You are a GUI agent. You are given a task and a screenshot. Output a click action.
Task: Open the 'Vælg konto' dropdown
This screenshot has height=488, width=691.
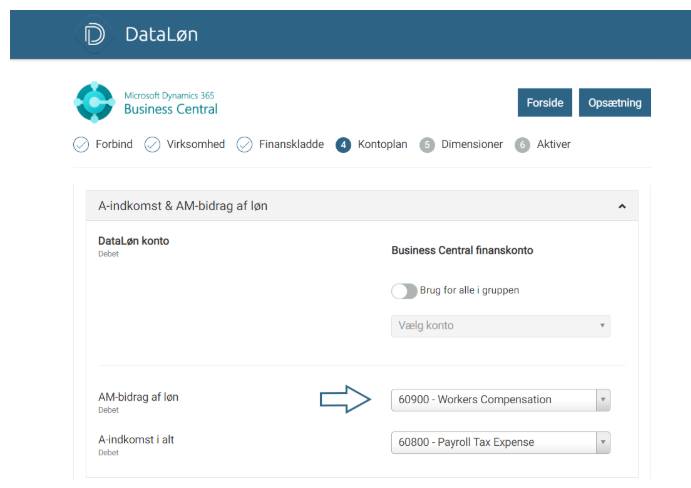pos(500,326)
